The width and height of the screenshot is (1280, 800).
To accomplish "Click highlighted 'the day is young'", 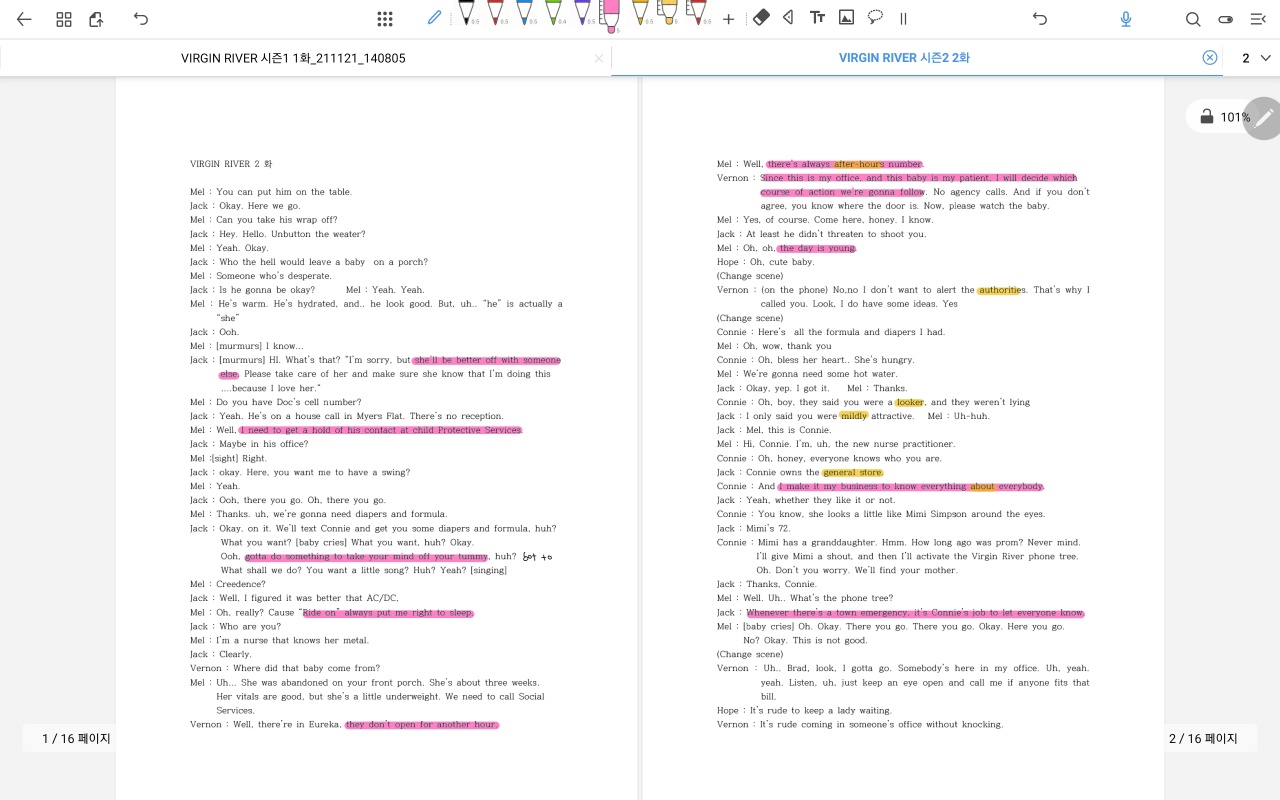I will point(817,248).
